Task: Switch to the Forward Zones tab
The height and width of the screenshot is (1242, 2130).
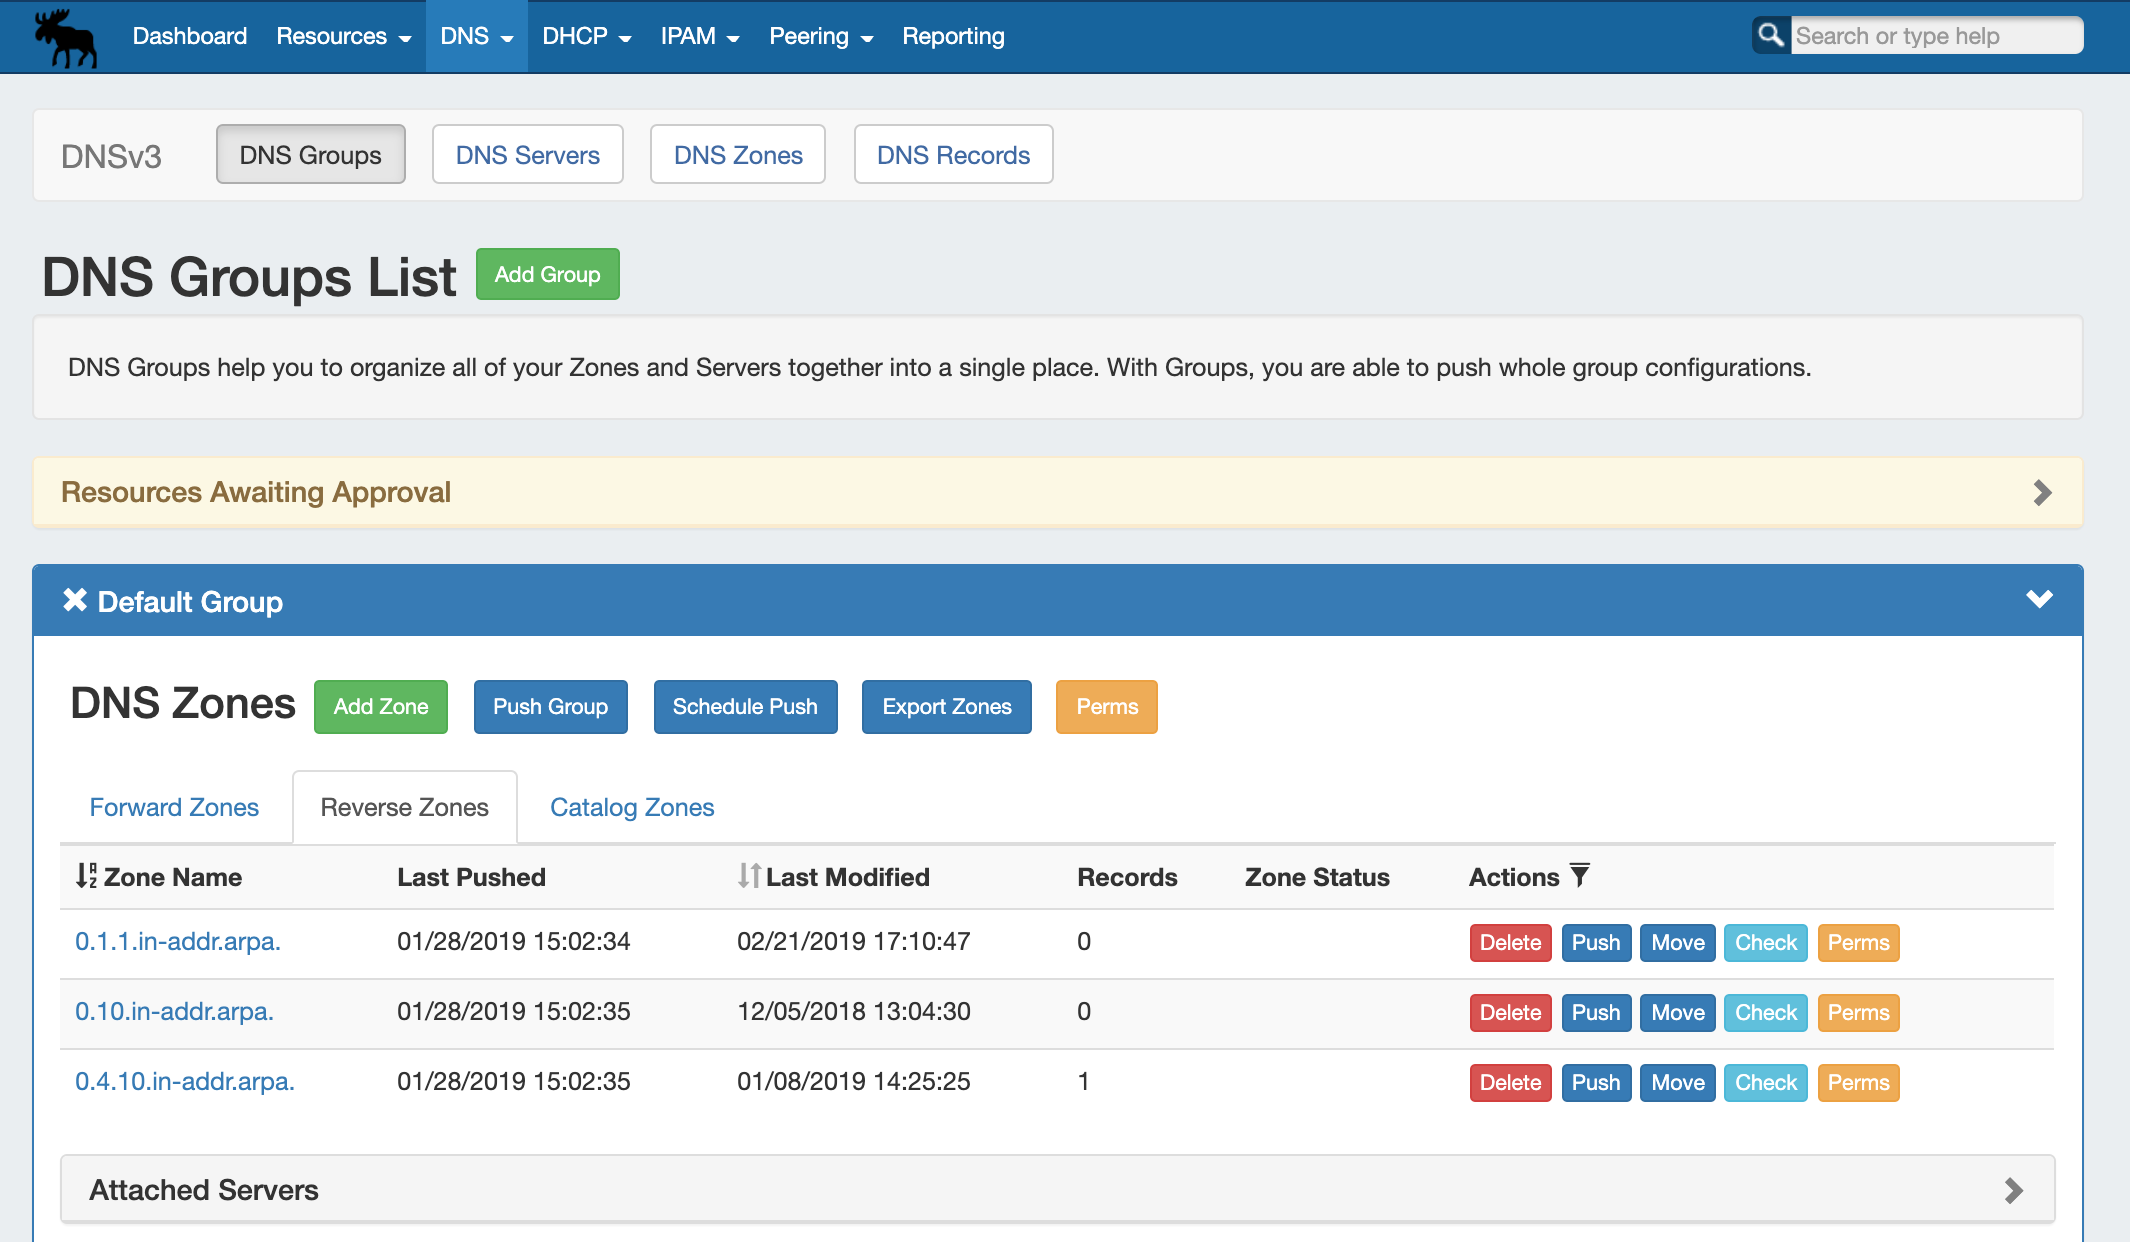Action: tap(174, 807)
